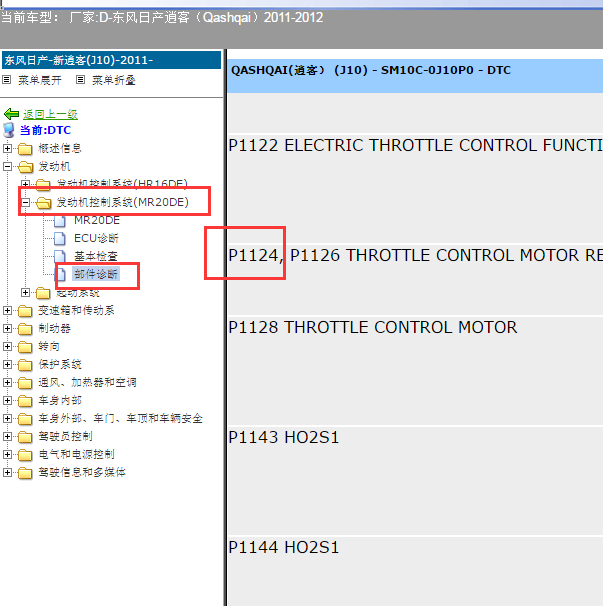The height and width of the screenshot is (606, 603).
Task: Expand the 概述信息 tree node
Action: [7, 148]
